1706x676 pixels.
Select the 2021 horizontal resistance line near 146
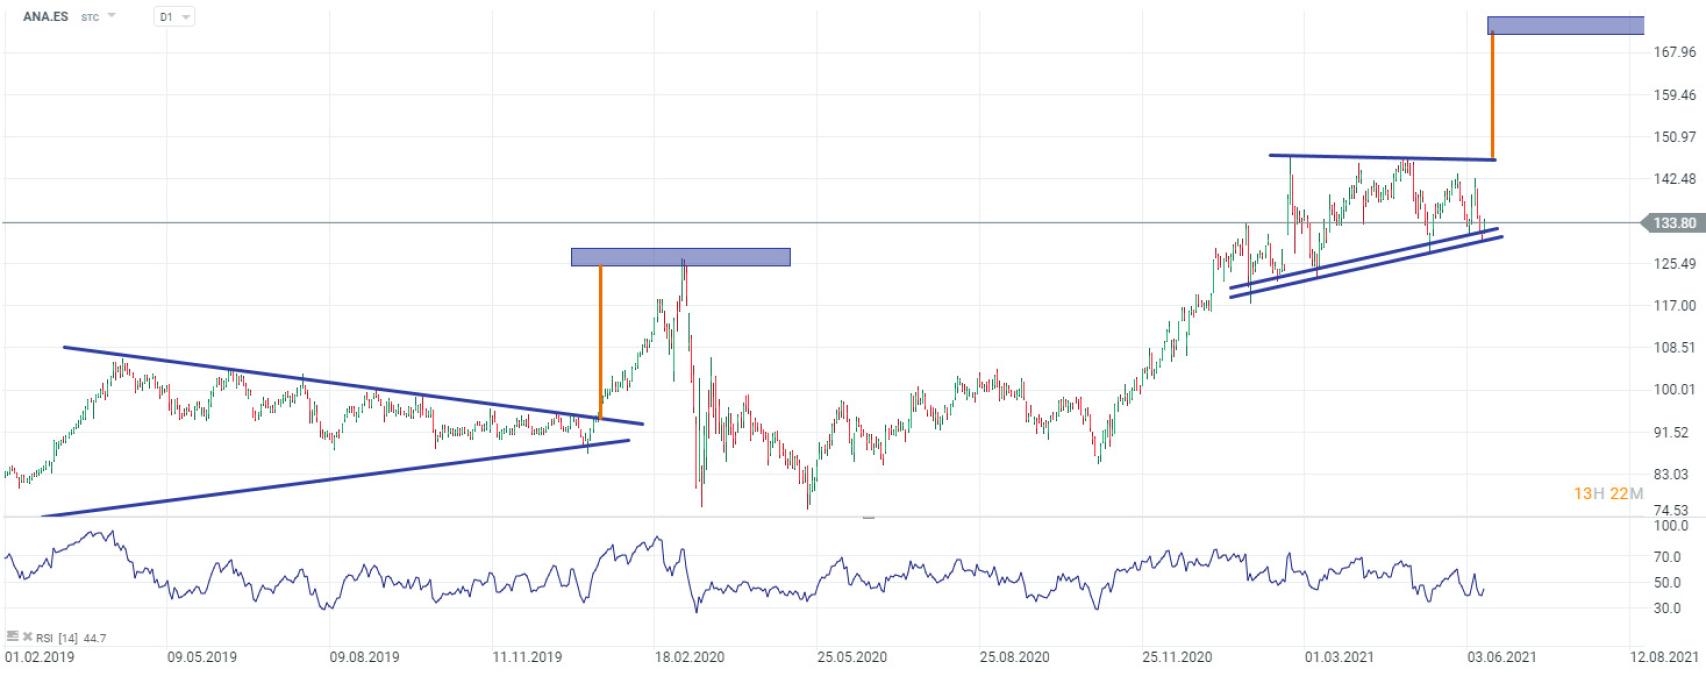tap(1380, 157)
